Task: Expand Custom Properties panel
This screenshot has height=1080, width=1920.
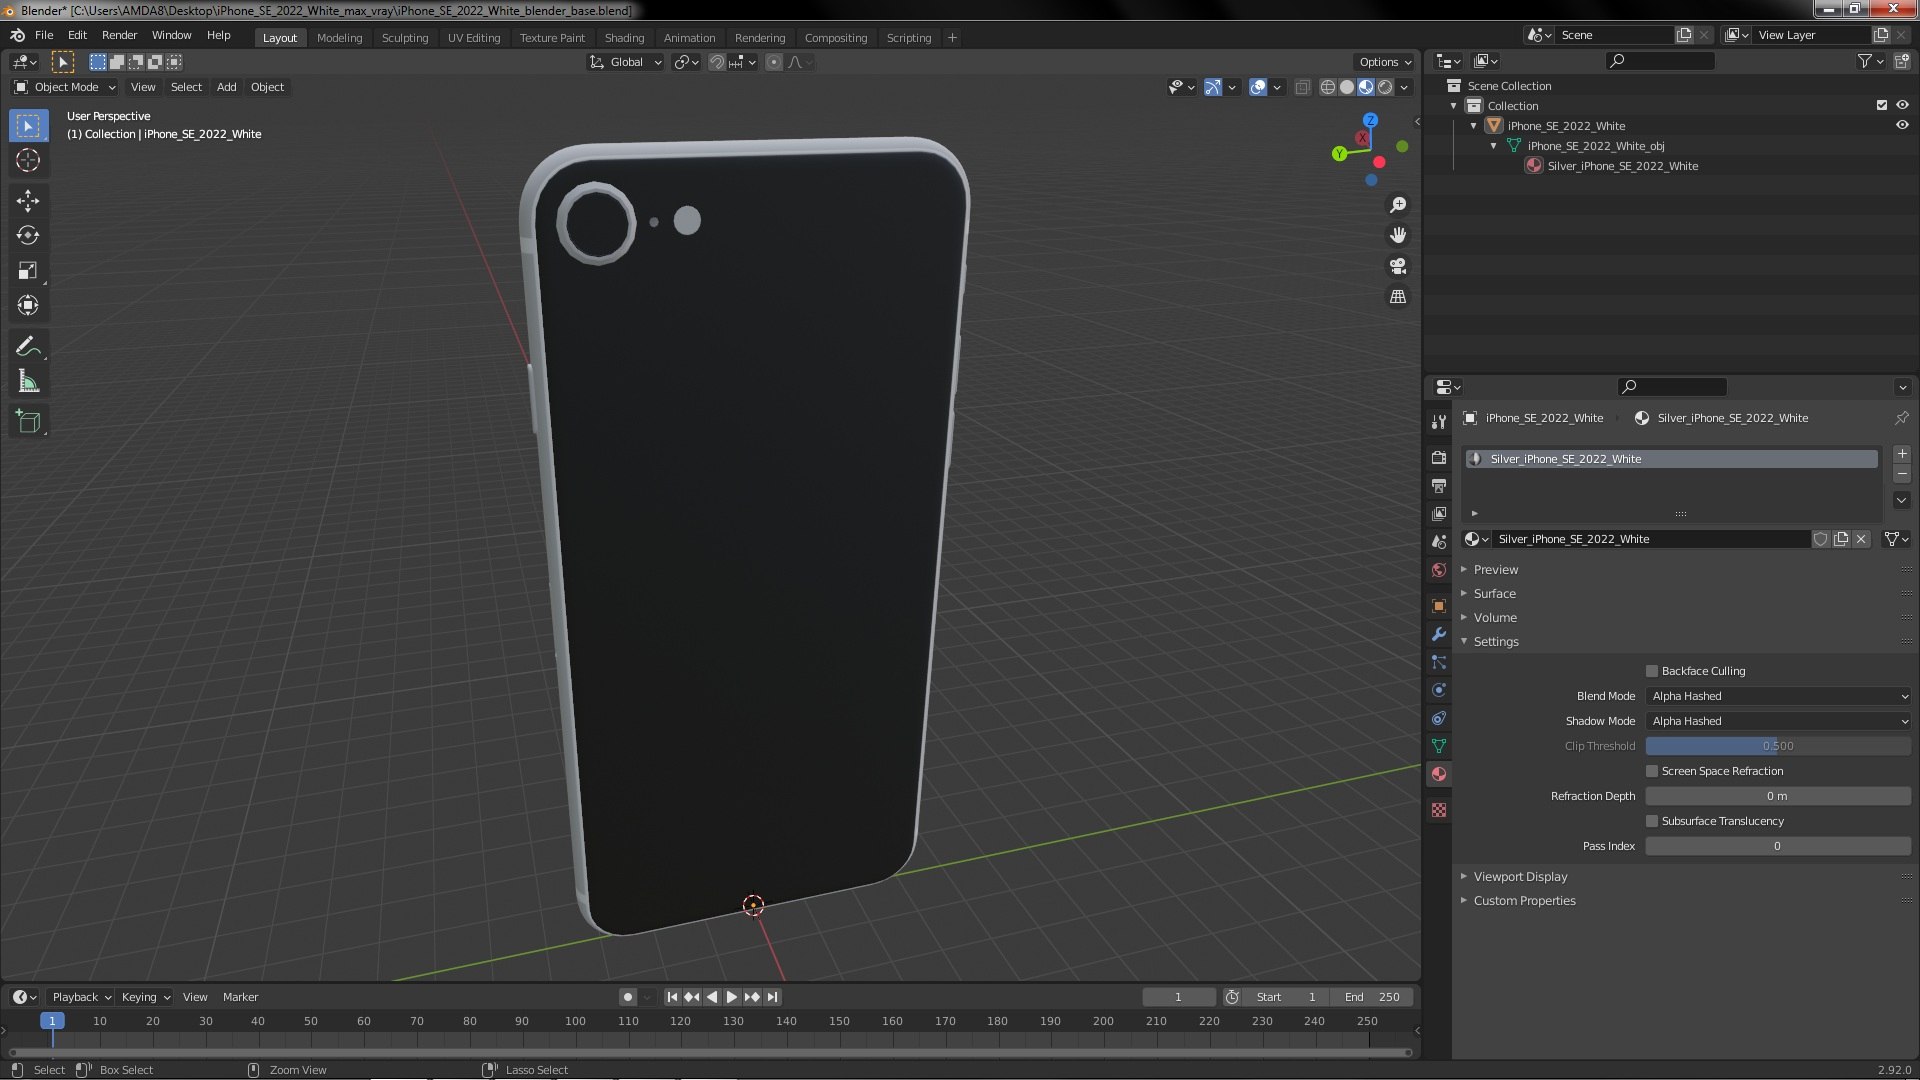Action: pyautogui.click(x=1524, y=901)
